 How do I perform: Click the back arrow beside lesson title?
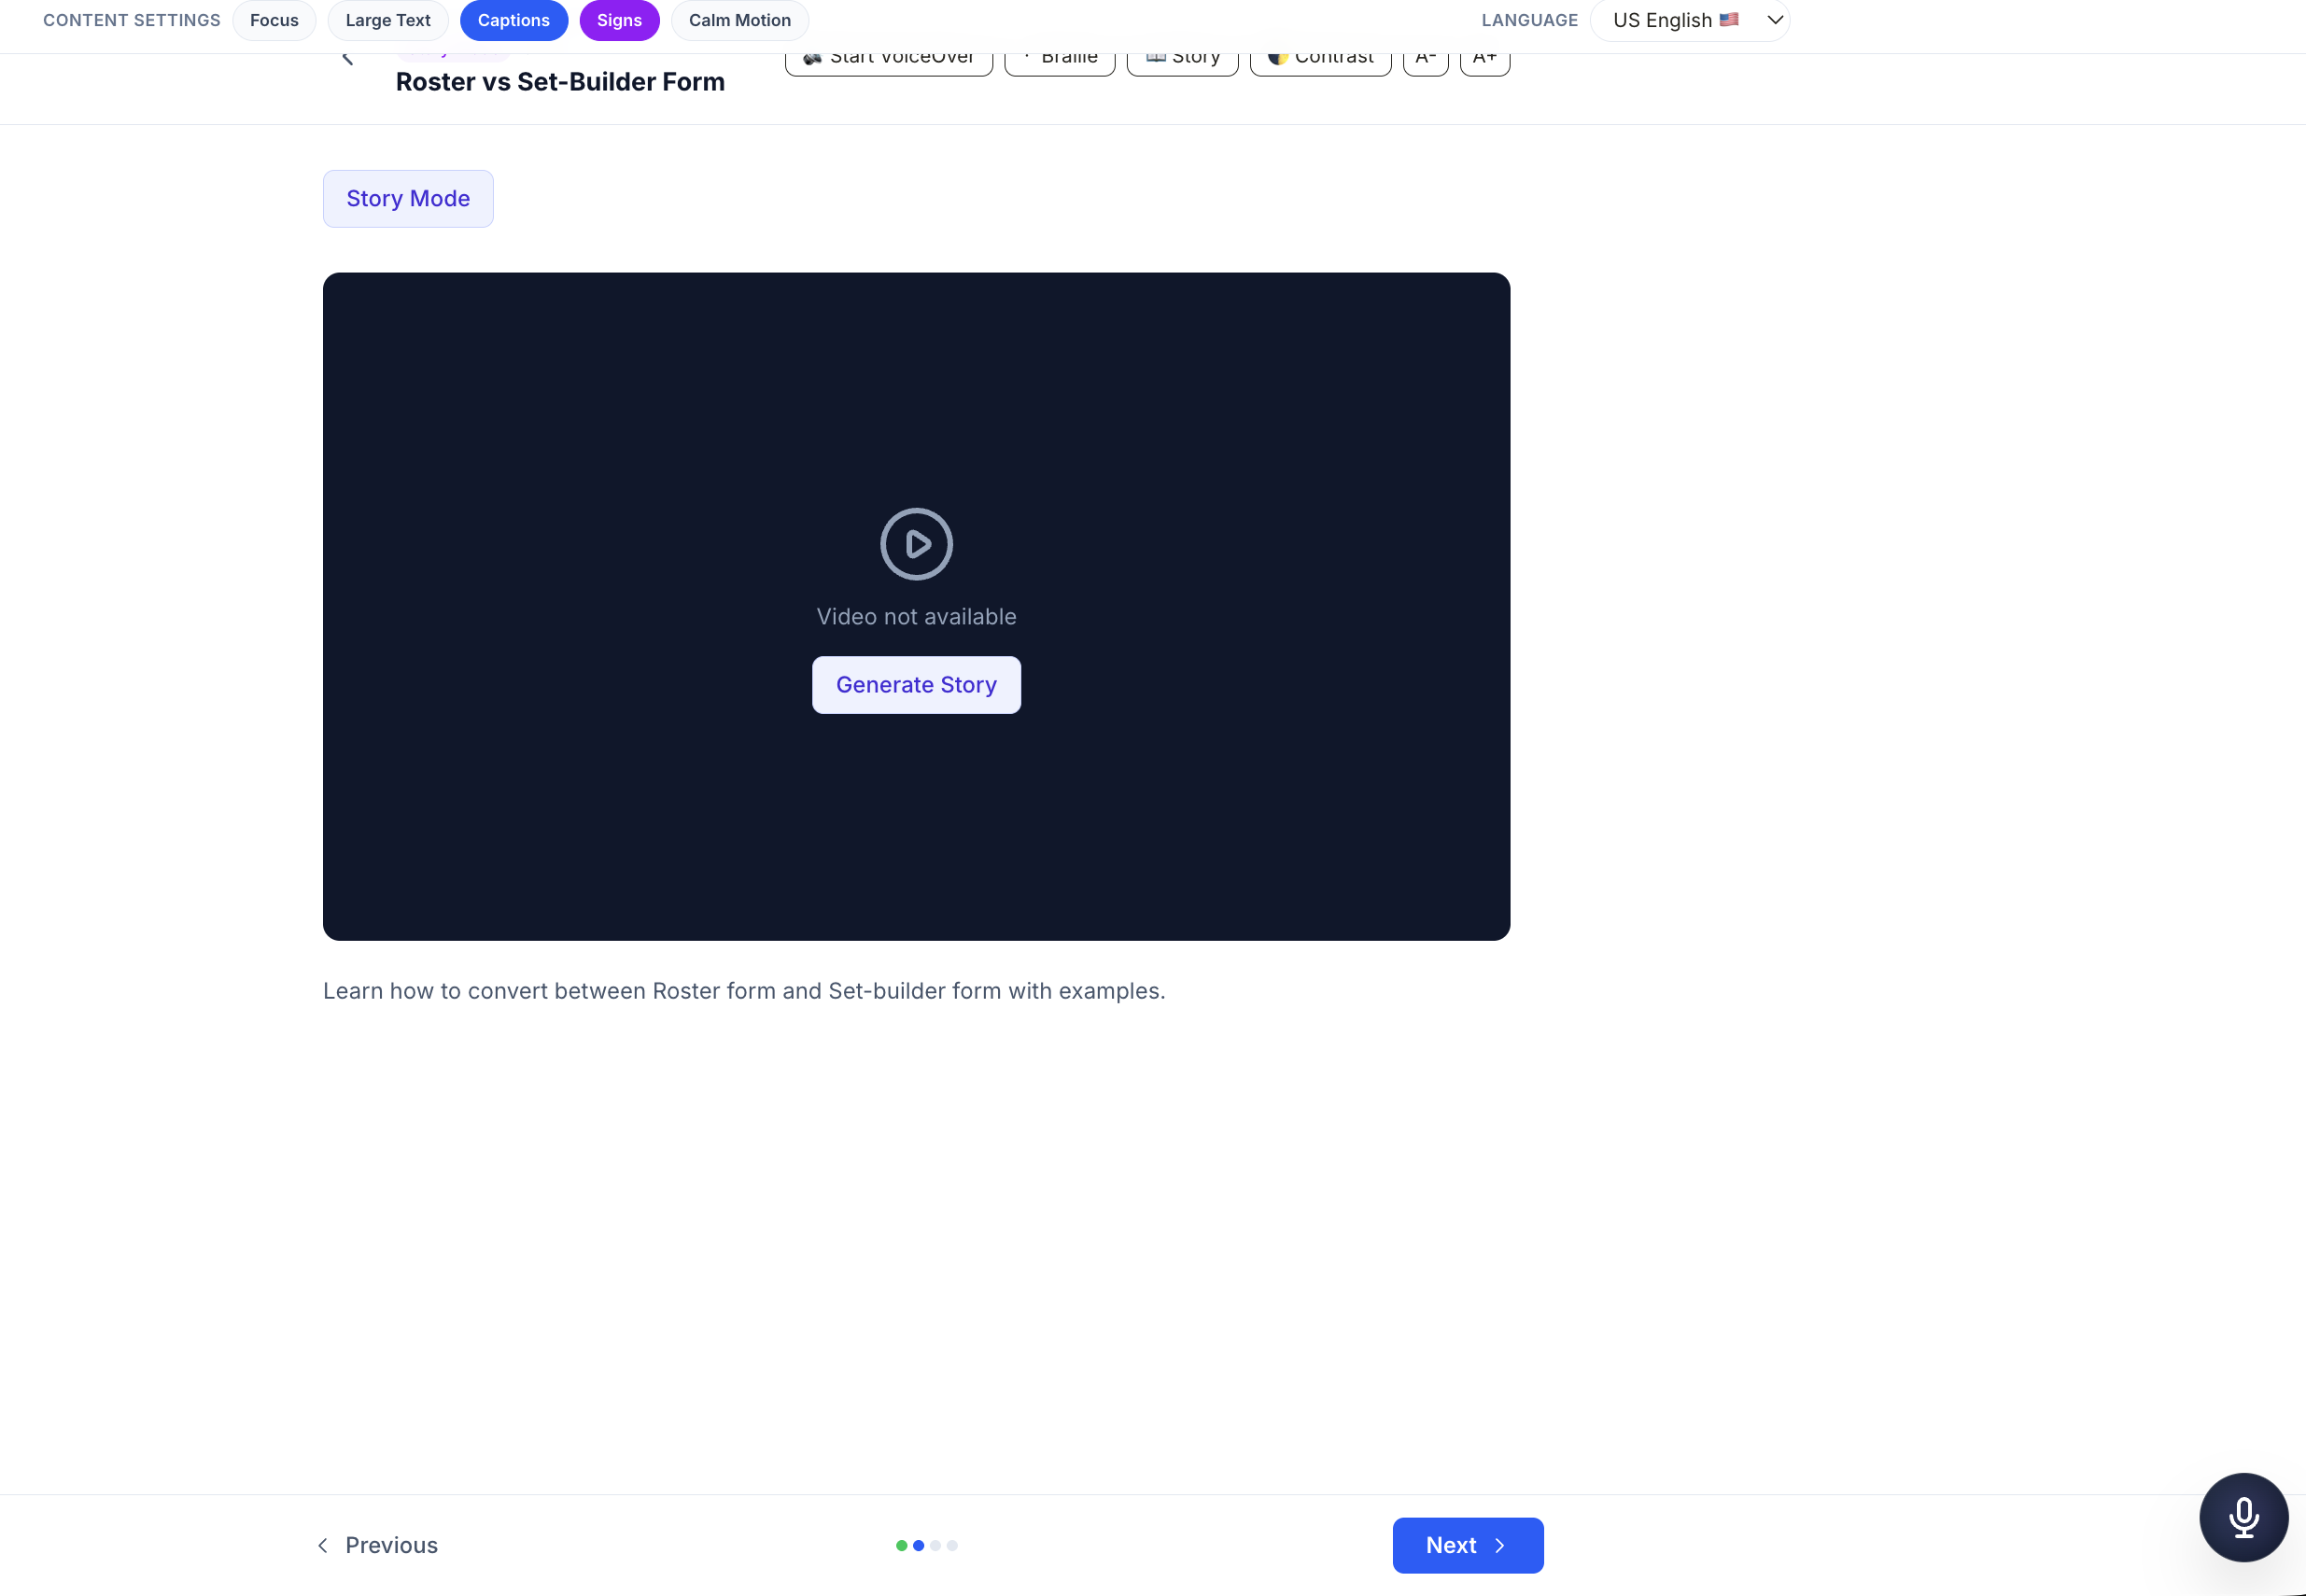click(348, 59)
